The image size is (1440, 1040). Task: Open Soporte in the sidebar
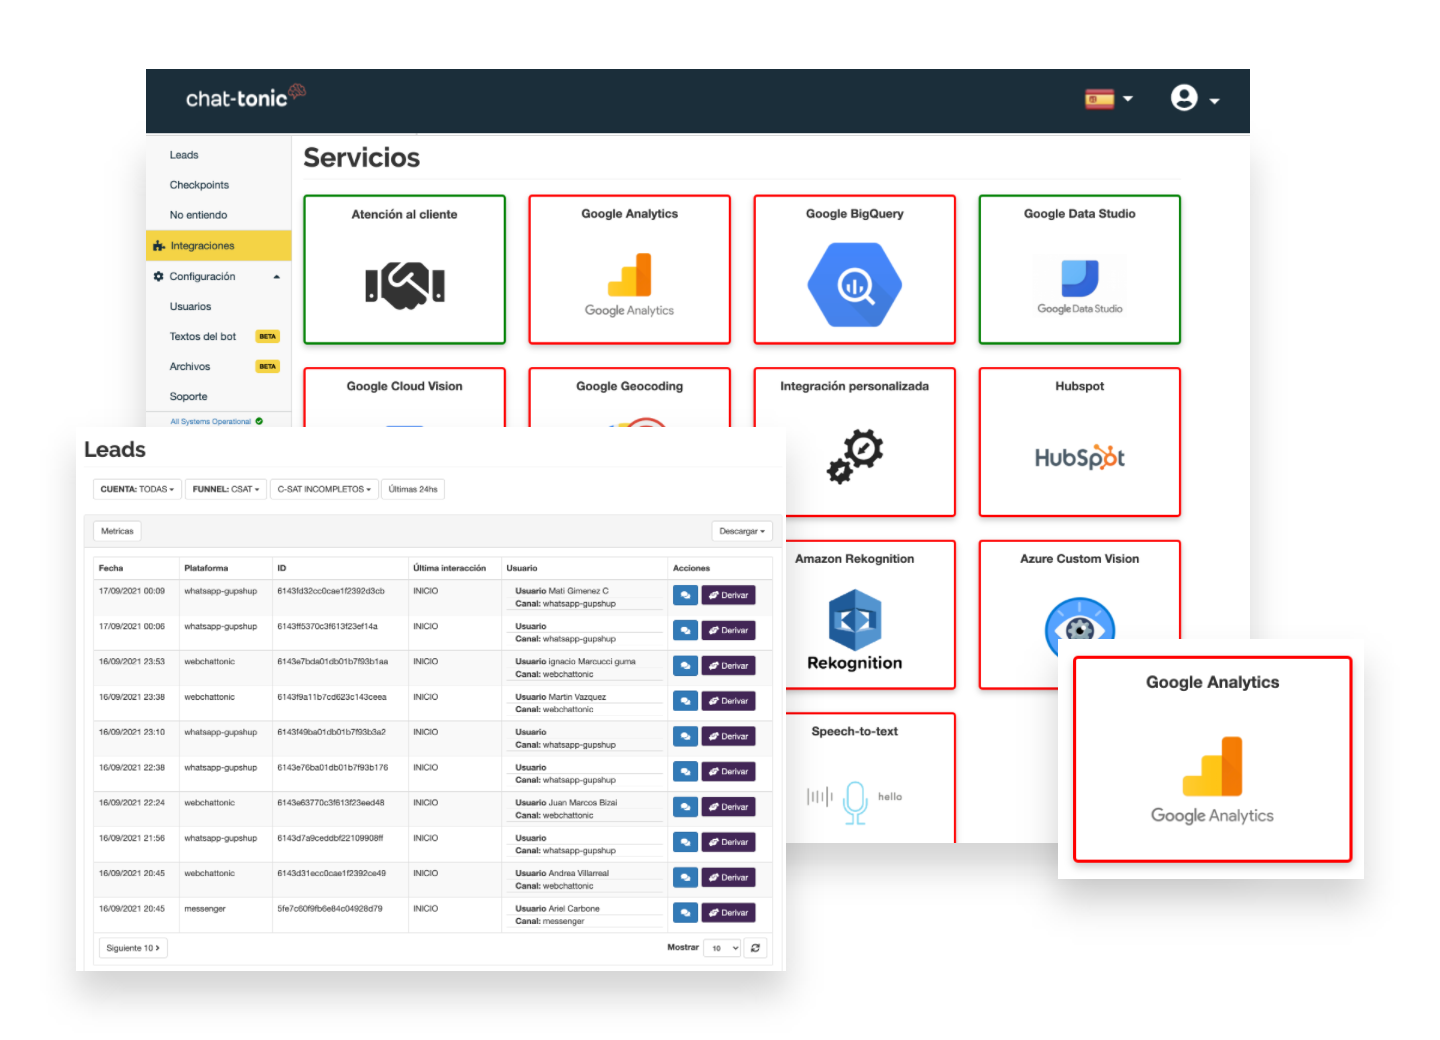[x=188, y=397]
